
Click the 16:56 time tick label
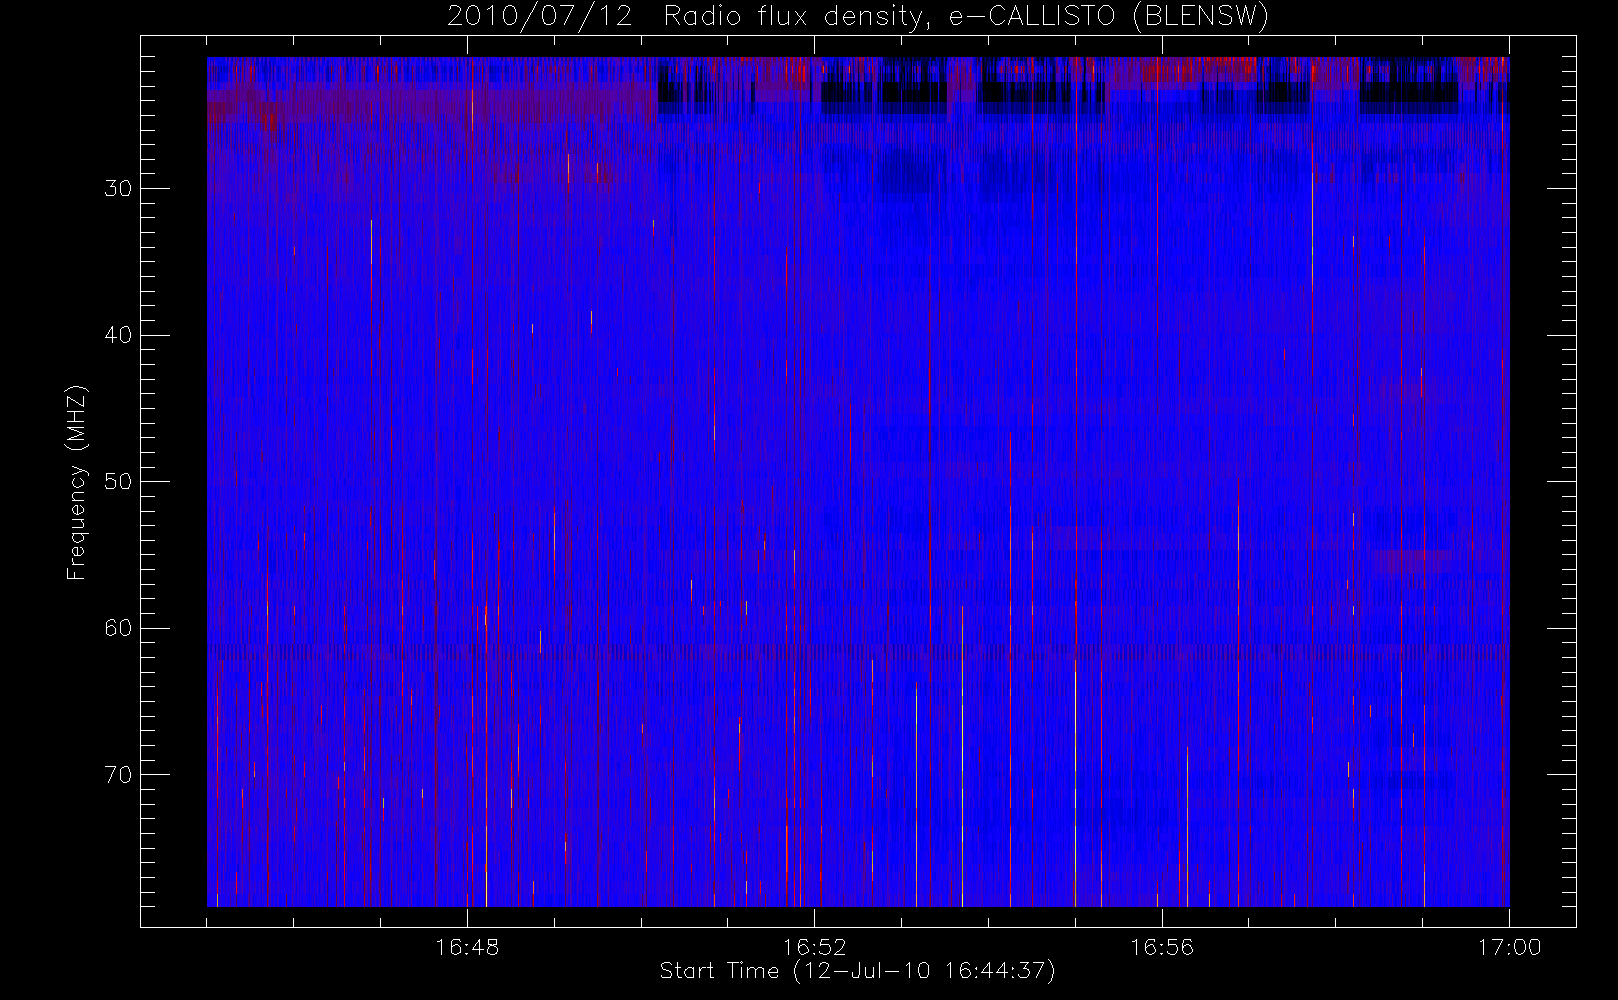pos(1162,947)
